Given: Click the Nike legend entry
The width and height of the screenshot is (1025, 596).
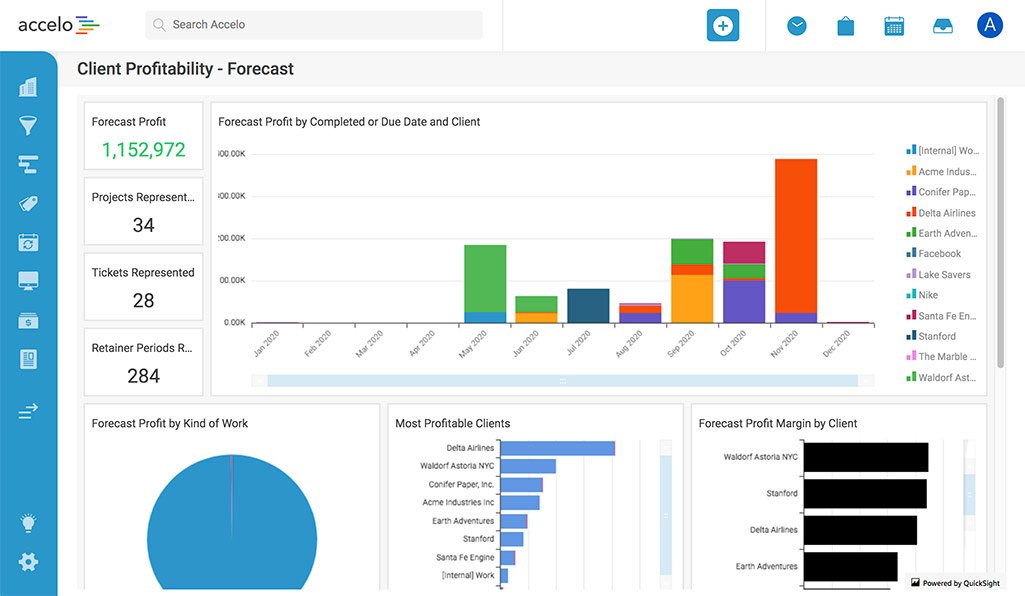Looking at the screenshot, I should coord(922,295).
